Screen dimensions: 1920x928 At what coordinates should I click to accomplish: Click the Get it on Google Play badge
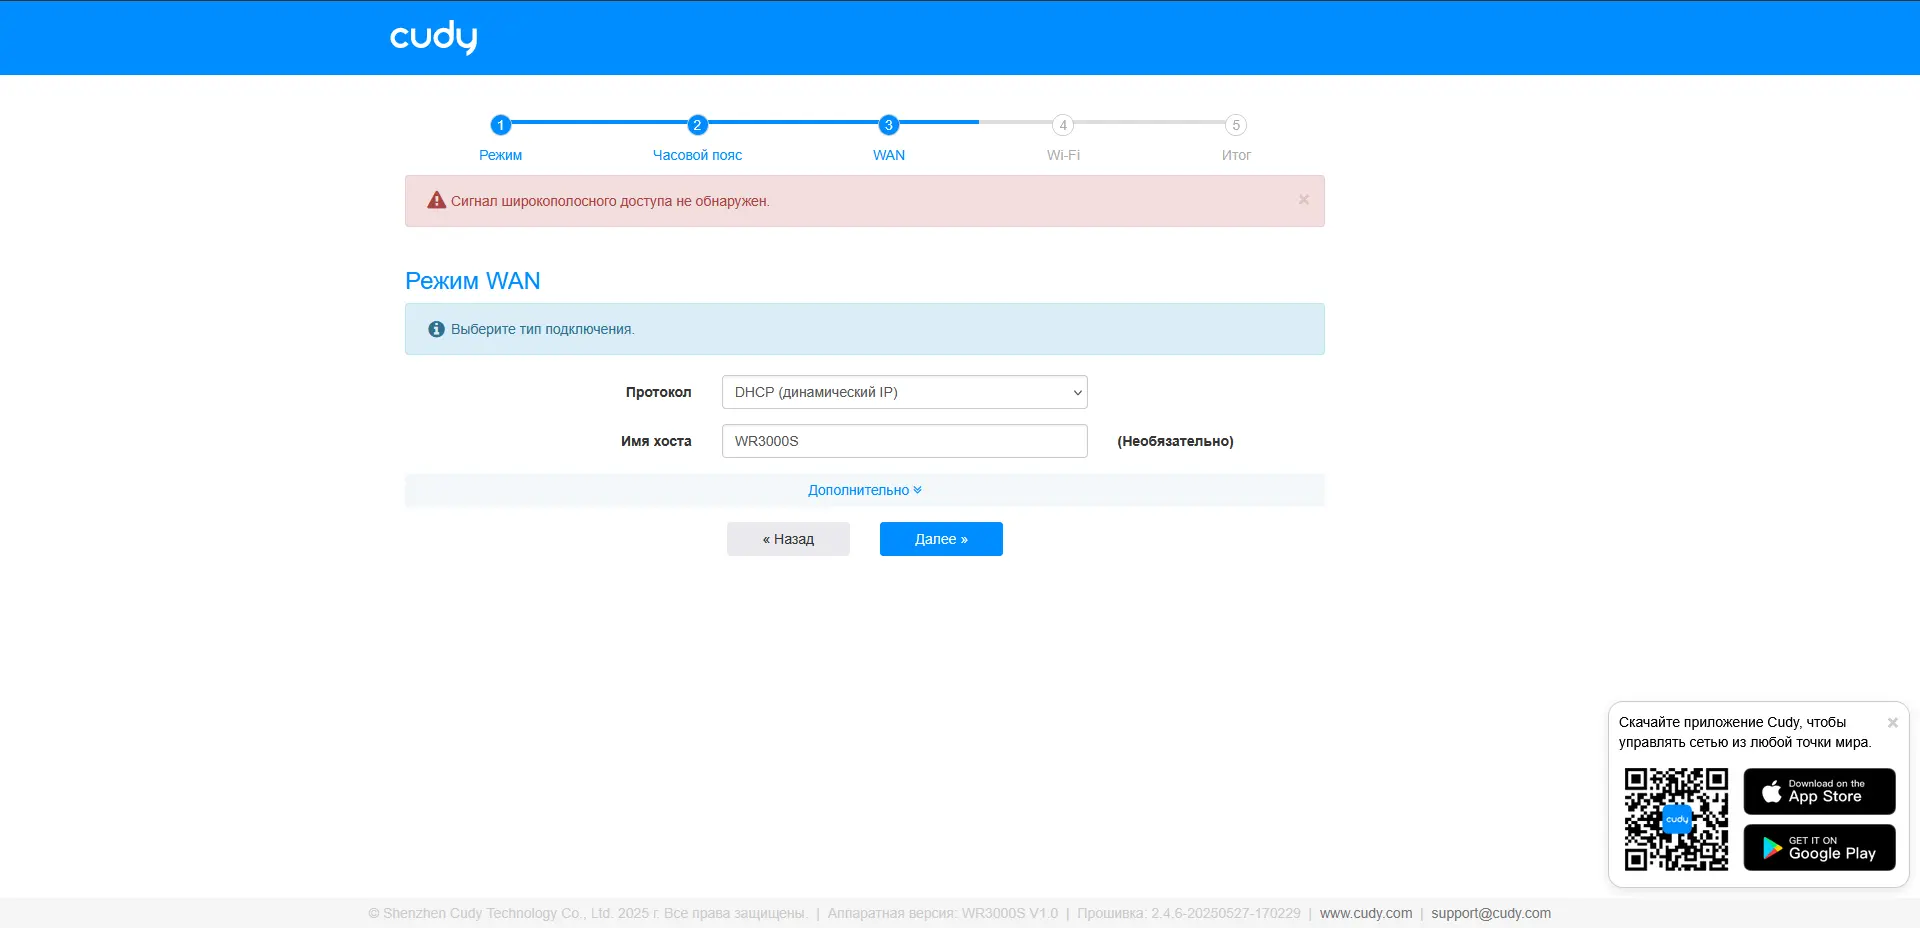pyautogui.click(x=1819, y=848)
